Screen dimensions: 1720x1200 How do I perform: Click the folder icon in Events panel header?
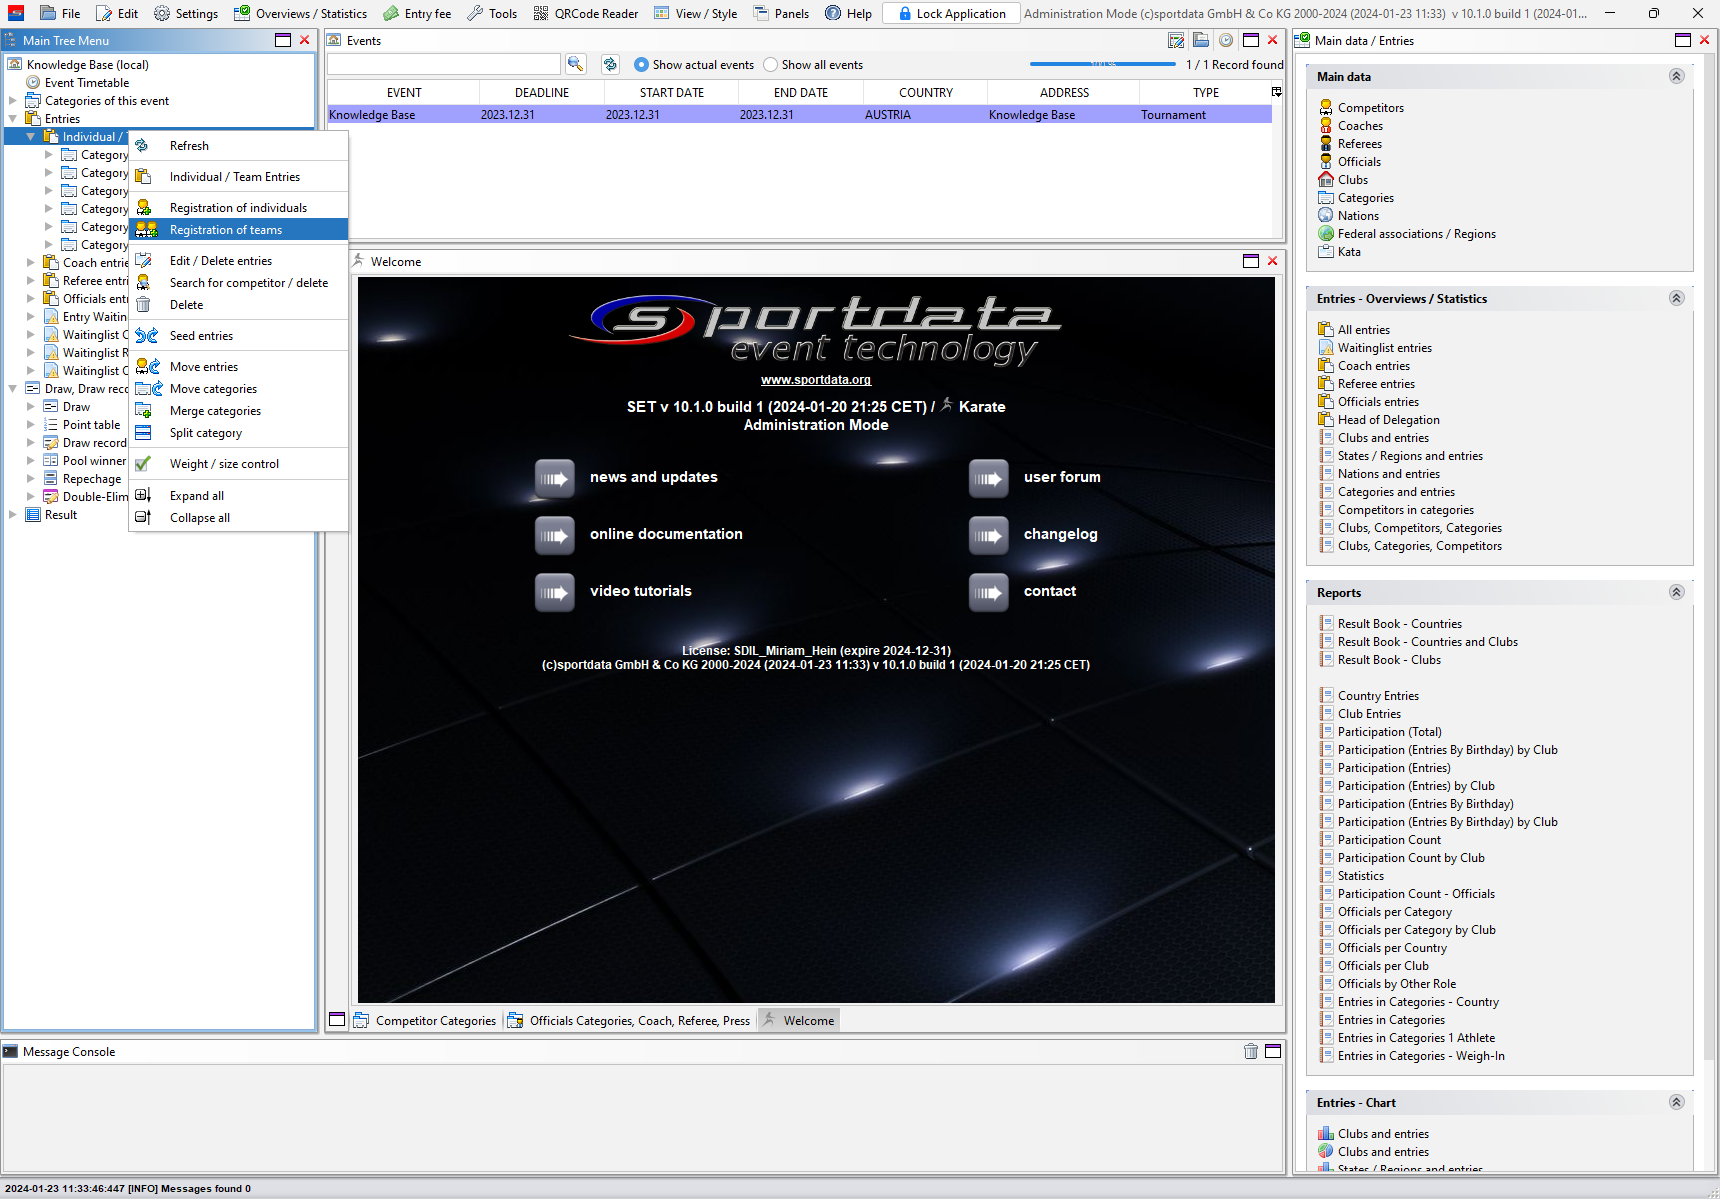tap(1201, 40)
